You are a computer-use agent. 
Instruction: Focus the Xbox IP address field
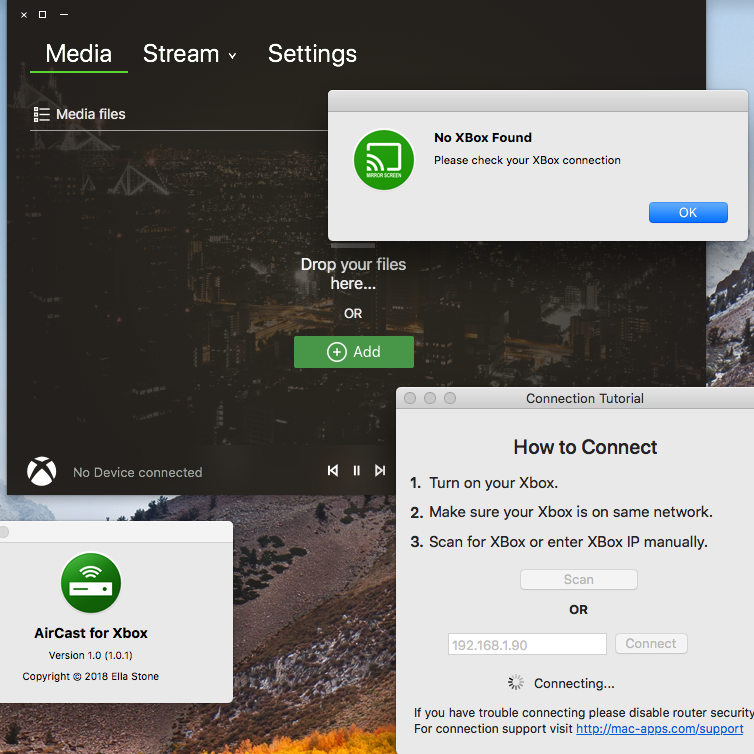[x=527, y=644]
